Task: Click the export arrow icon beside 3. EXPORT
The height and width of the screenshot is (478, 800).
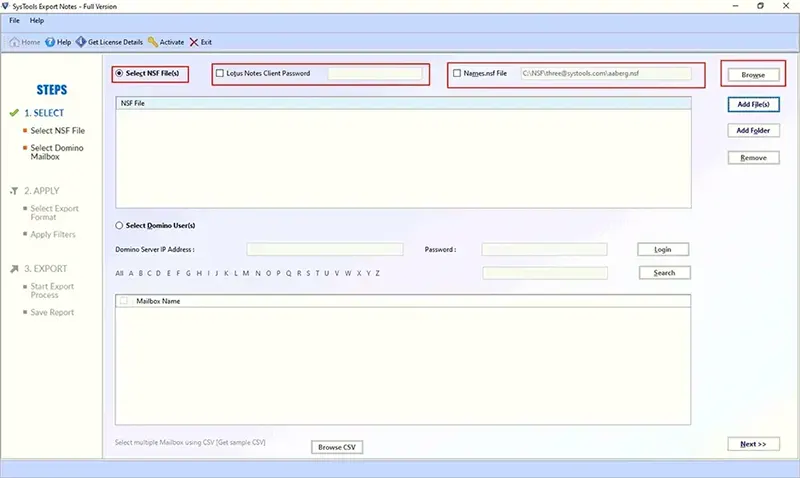Action: pos(14,268)
